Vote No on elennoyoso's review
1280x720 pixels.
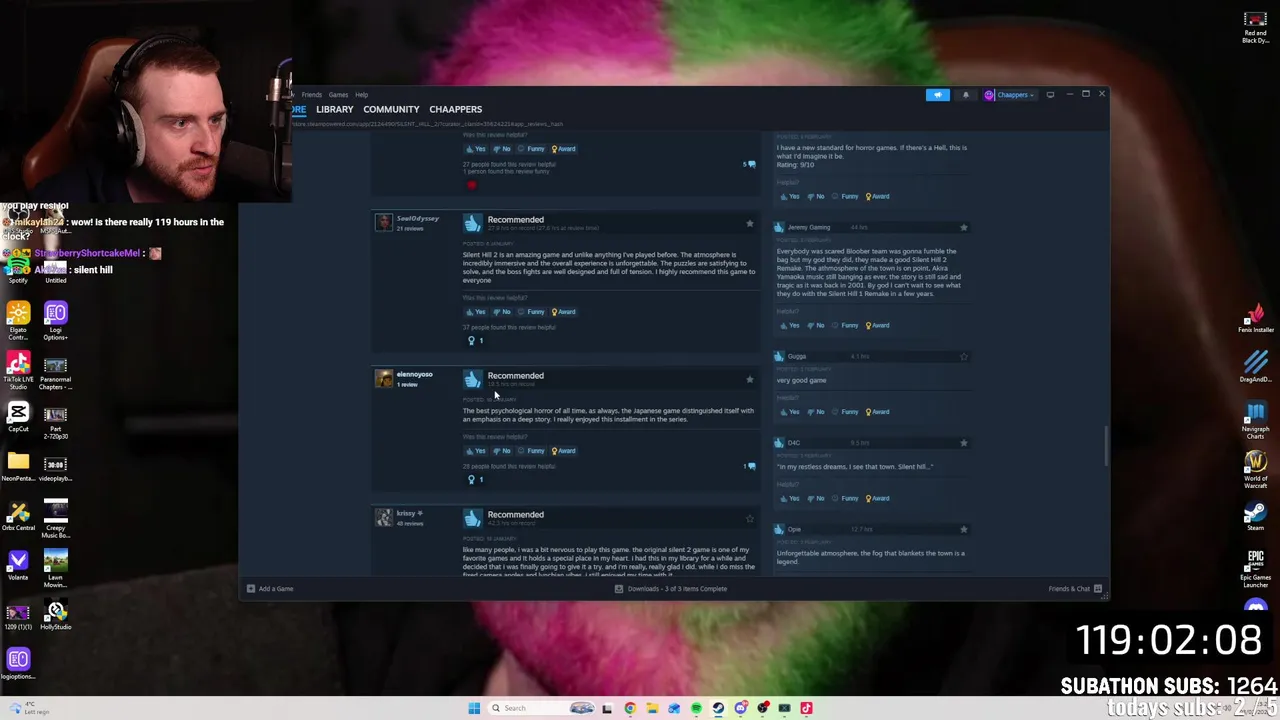502,451
